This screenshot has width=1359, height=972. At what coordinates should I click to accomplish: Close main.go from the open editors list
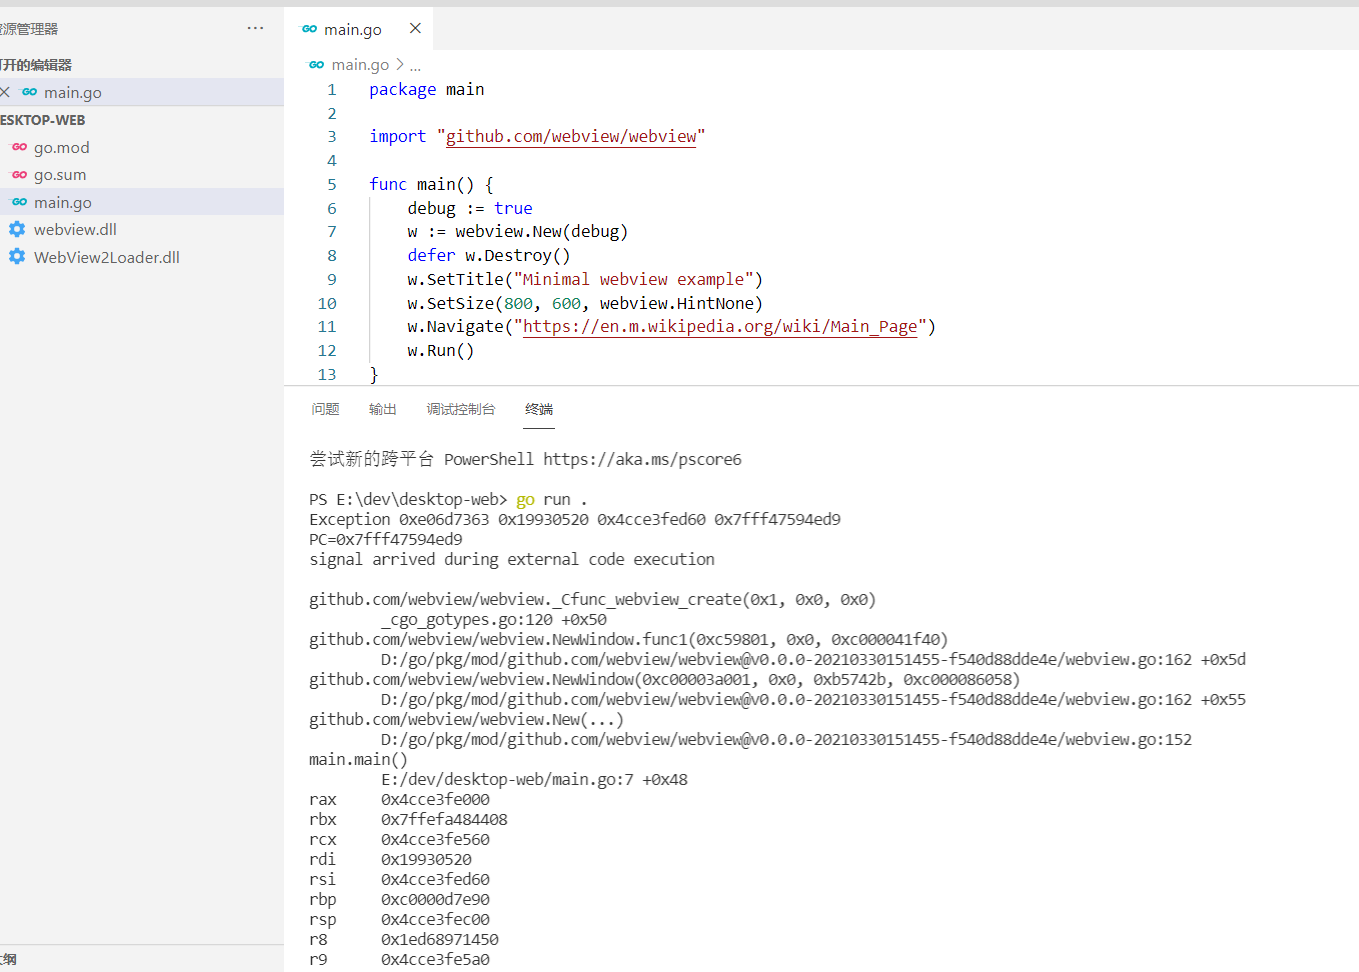pos(5,92)
